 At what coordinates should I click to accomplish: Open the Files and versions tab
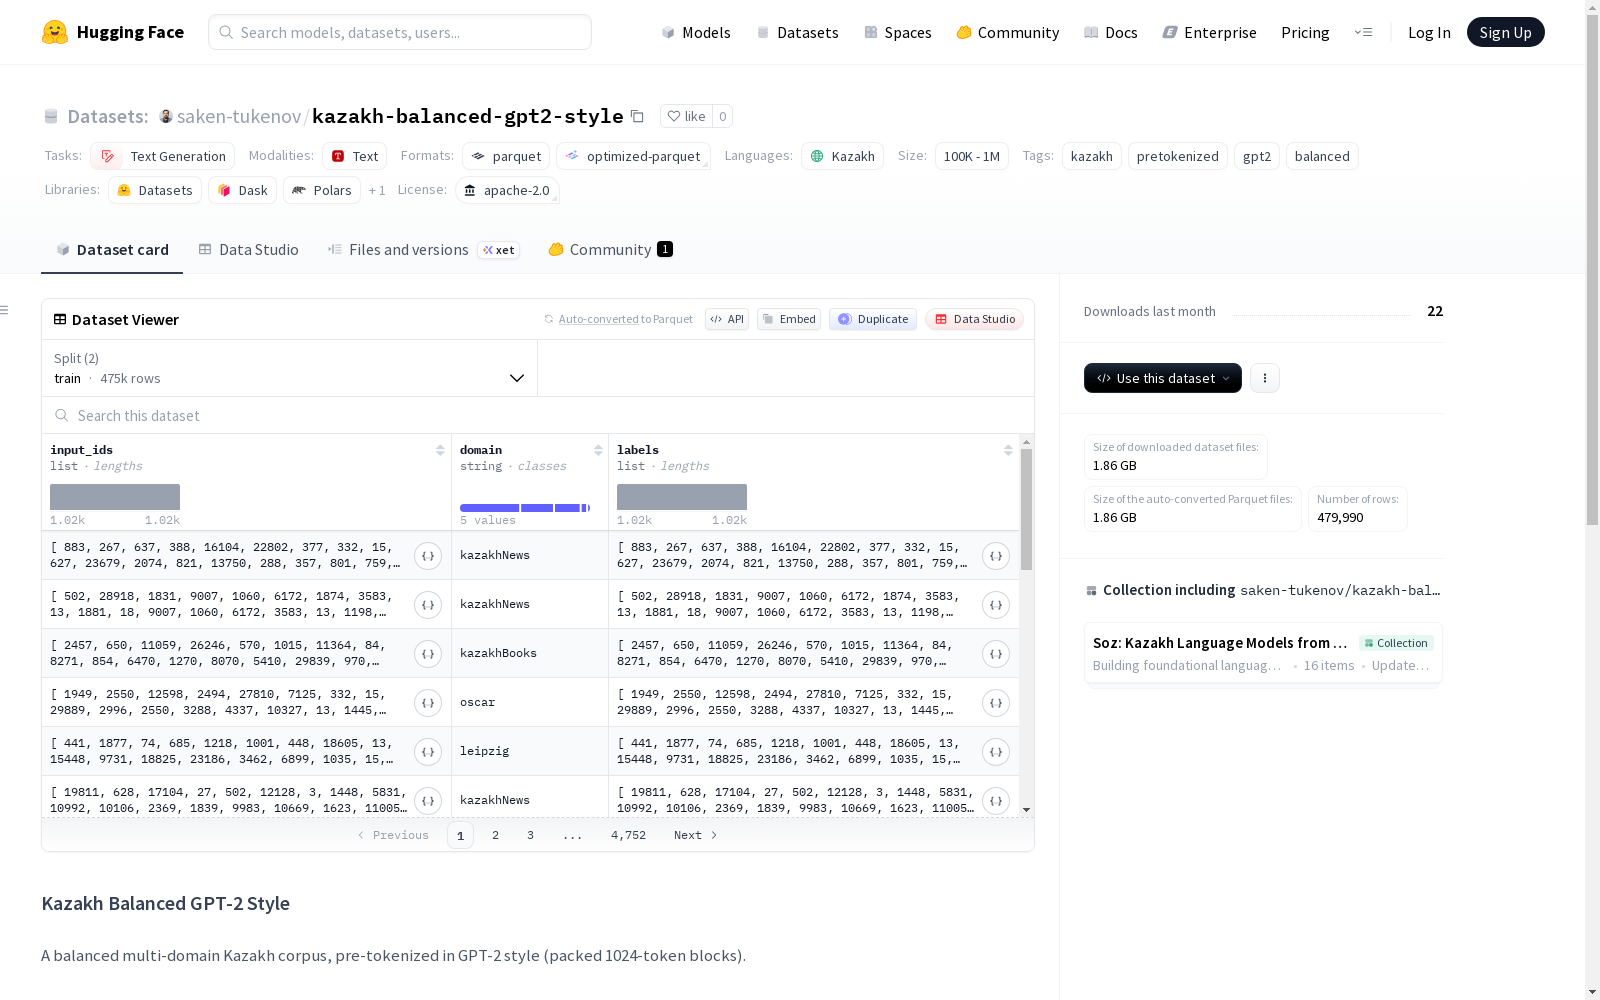423,250
